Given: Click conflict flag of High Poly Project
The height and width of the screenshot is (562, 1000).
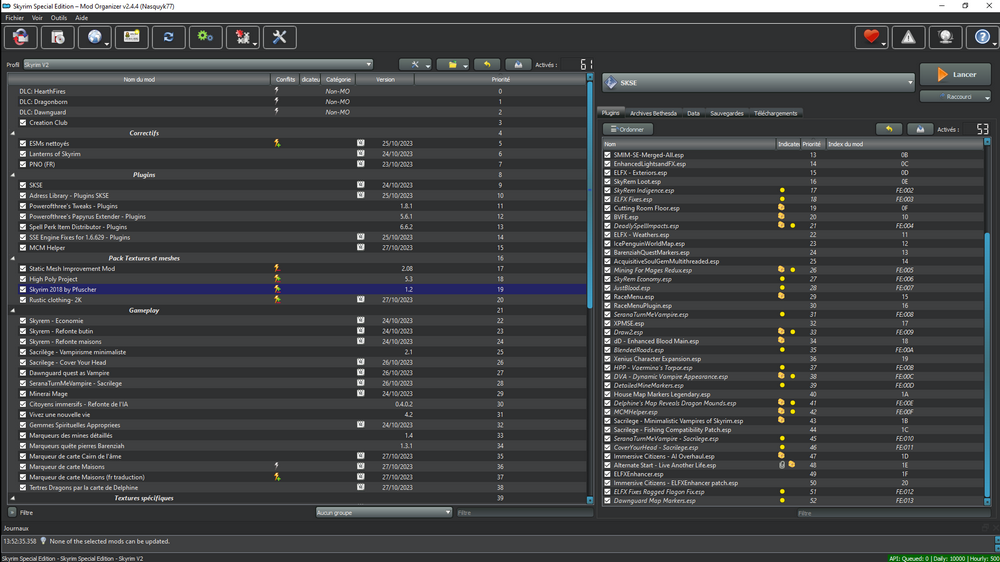Looking at the screenshot, I should 277,279.
